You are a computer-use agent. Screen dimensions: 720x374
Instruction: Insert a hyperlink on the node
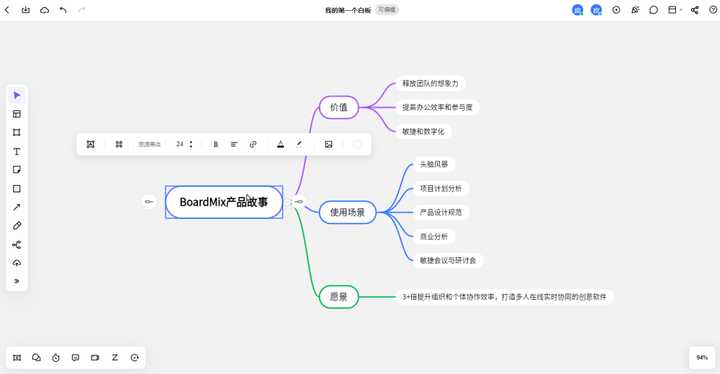(253, 144)
